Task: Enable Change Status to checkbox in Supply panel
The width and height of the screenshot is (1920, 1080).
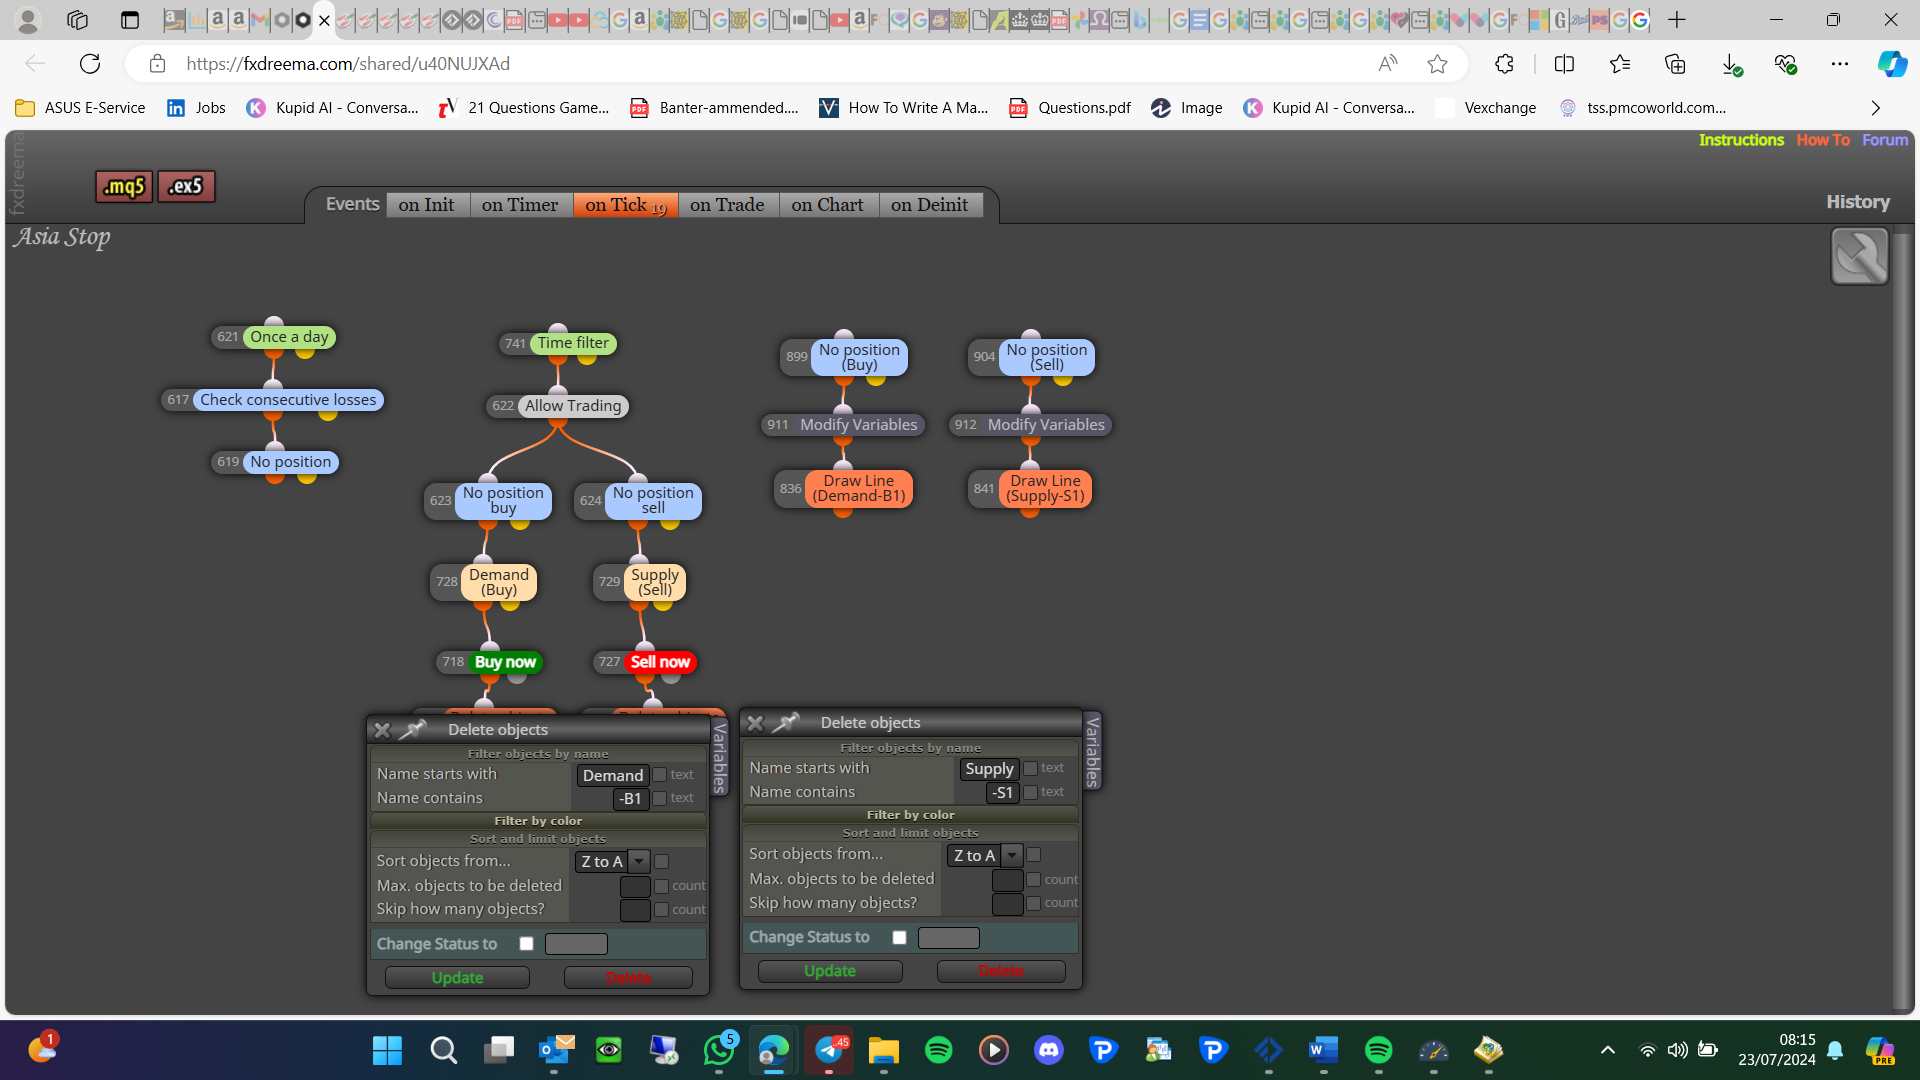Action: (900, 938)
